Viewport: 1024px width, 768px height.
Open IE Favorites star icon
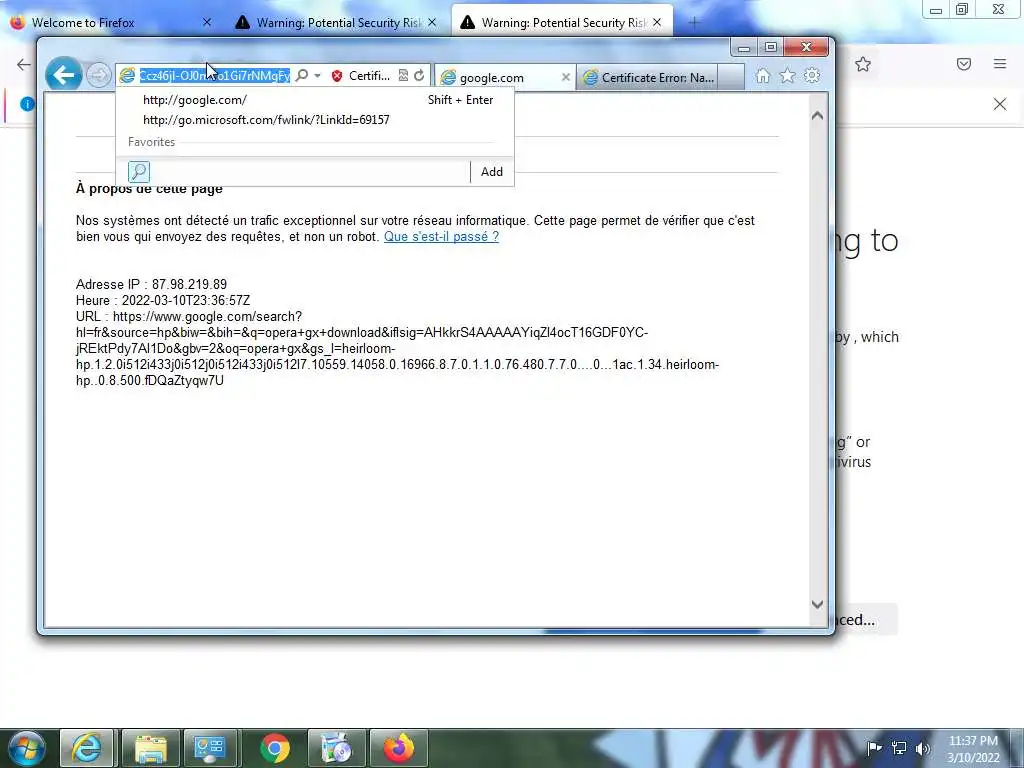coord(788,76)
